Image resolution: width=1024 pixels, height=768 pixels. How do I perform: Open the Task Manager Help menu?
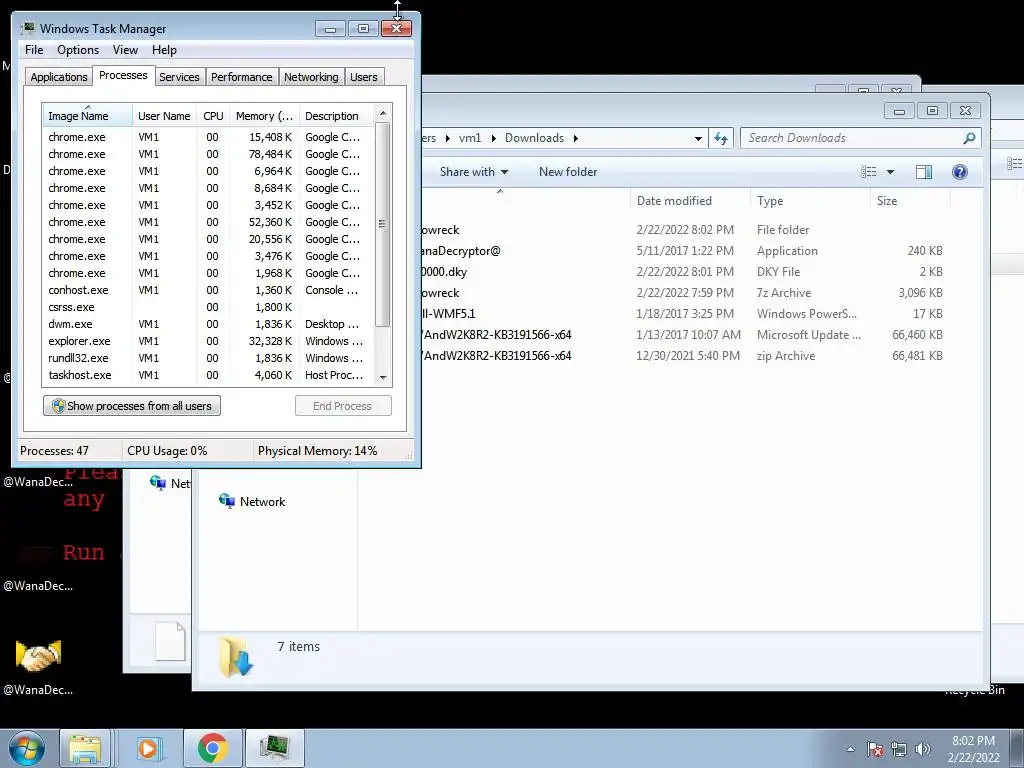pos(164,50)
